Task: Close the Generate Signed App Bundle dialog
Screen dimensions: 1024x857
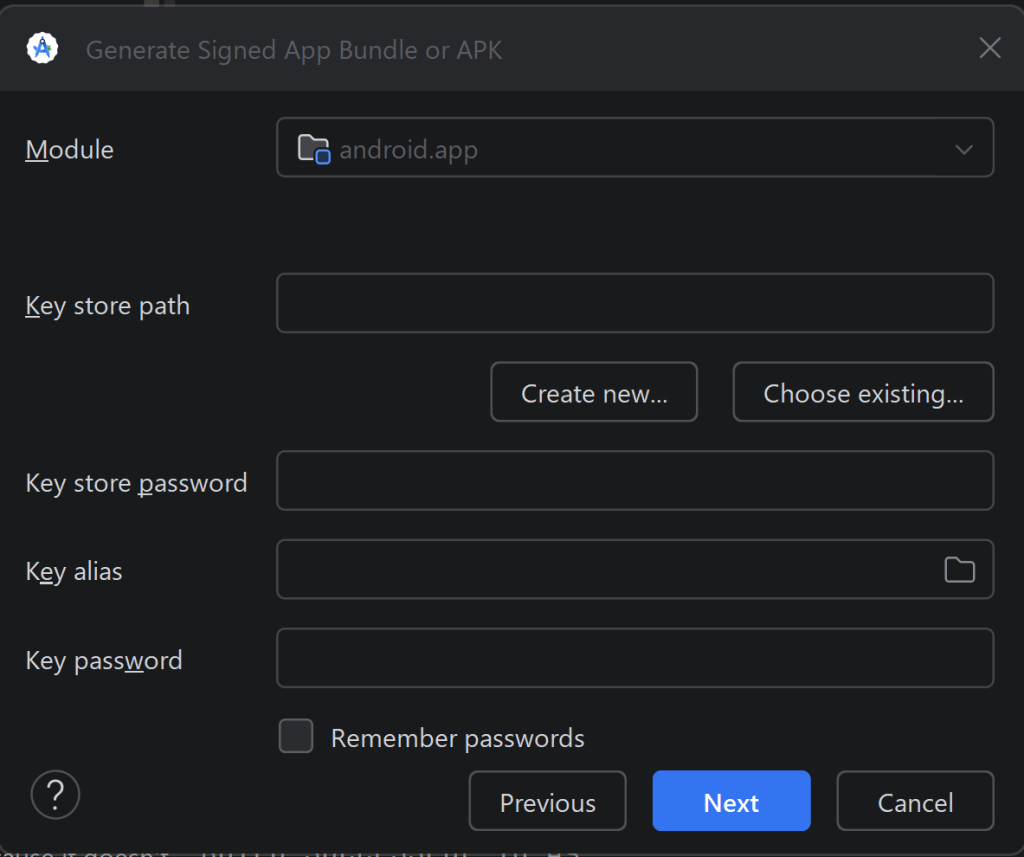Action: [990, 48]
